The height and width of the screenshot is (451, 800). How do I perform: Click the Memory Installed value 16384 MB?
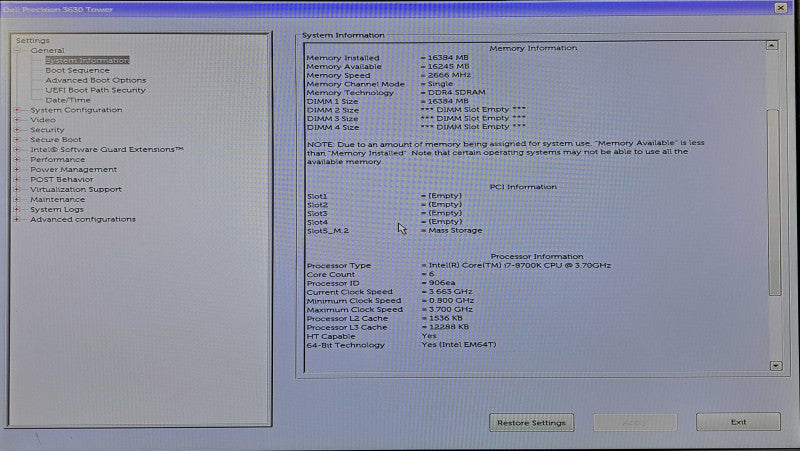(x=447, y=58)
